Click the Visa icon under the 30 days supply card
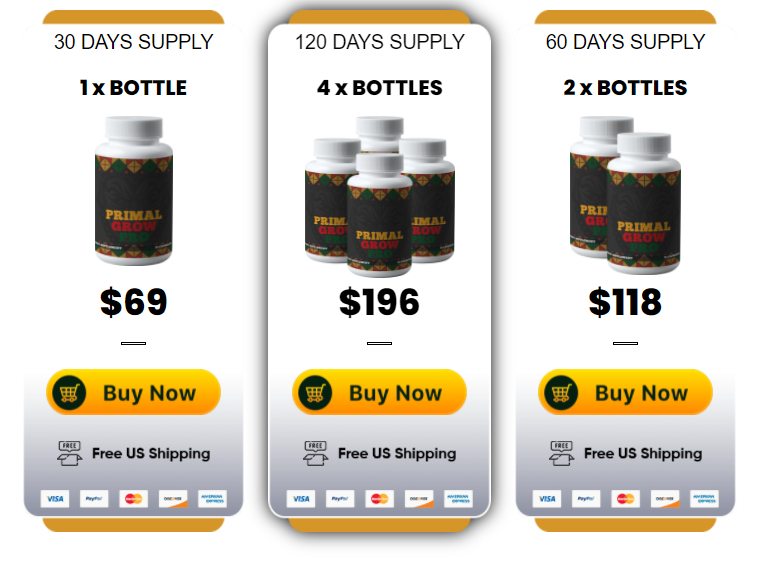Viewport: 761px width, 561px height. click(55, 498)
